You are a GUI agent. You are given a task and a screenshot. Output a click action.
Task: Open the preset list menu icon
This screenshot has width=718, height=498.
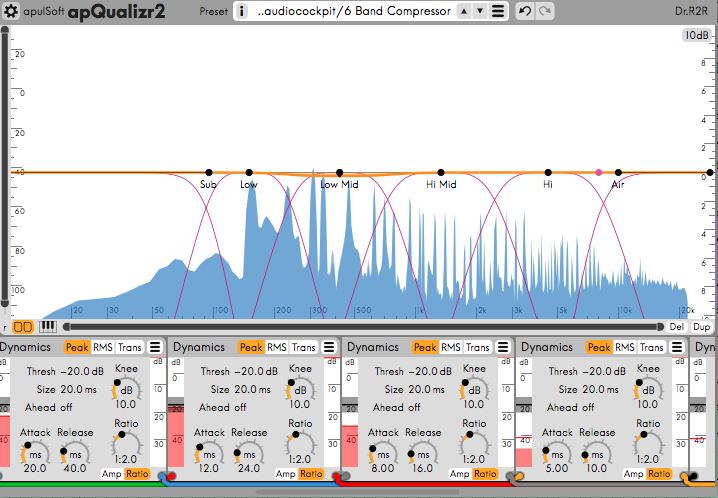click(x=498, y=11)
